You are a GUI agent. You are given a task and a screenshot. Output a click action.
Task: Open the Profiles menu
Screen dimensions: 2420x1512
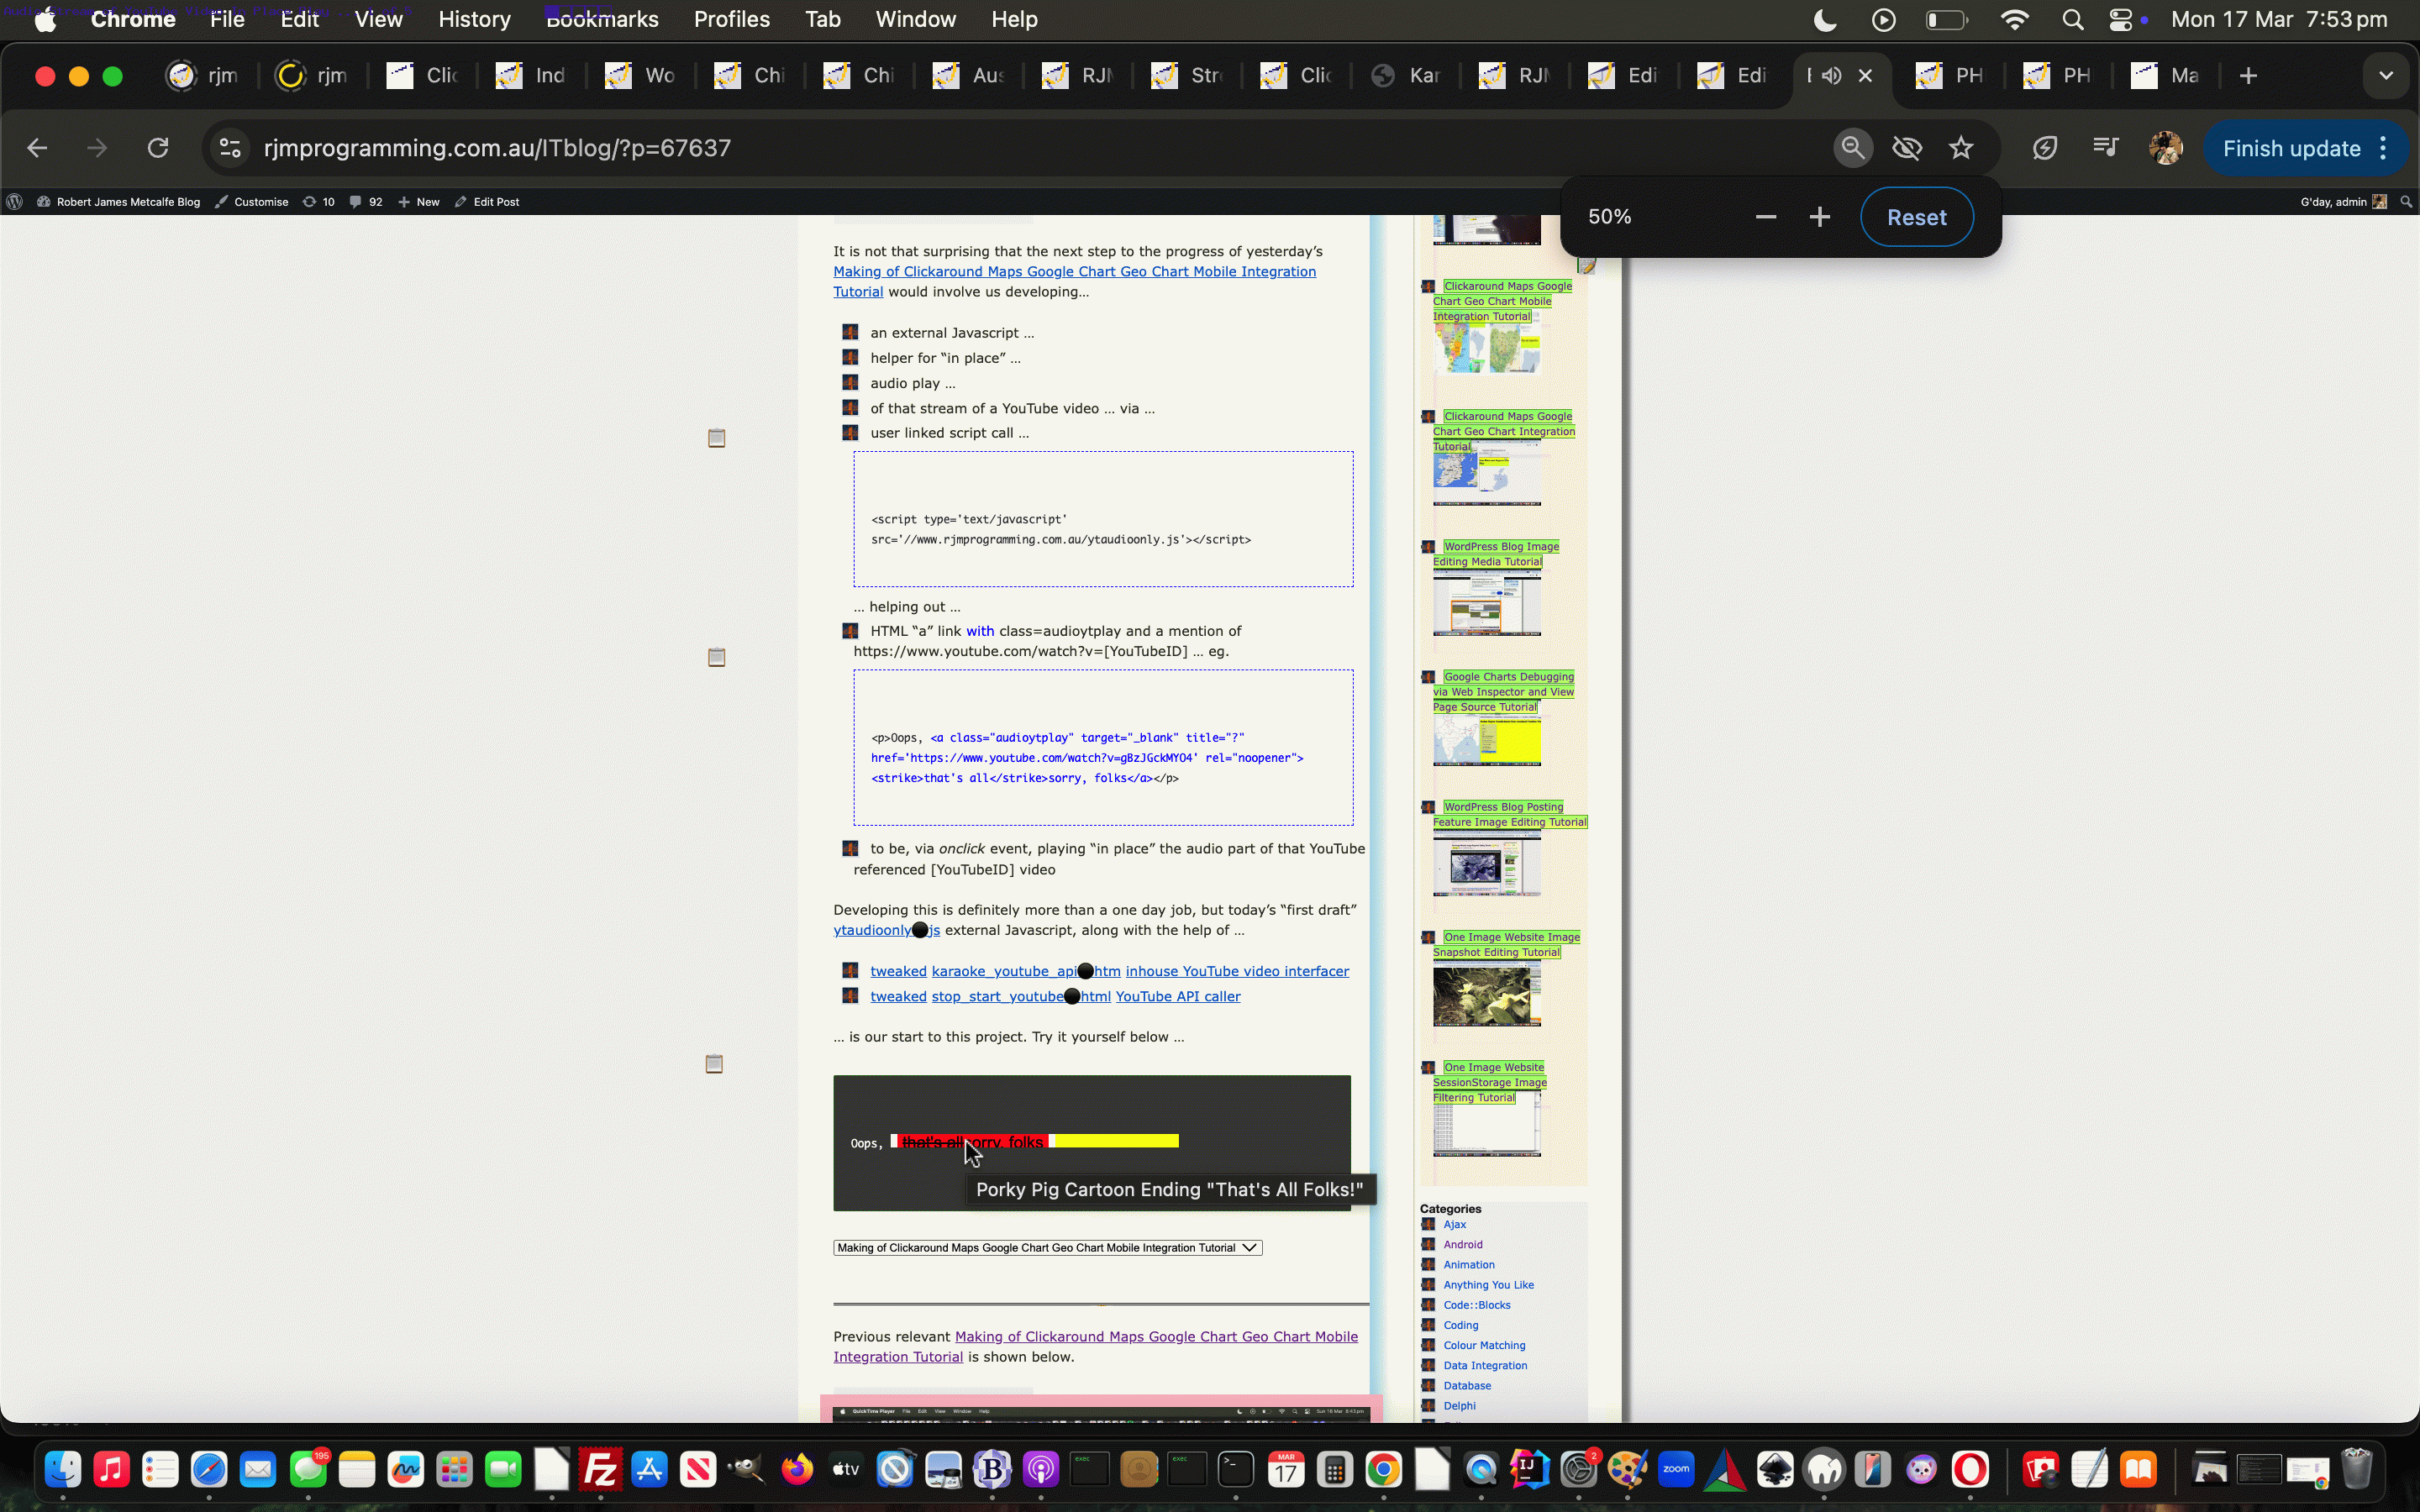(x=732, y=19)
